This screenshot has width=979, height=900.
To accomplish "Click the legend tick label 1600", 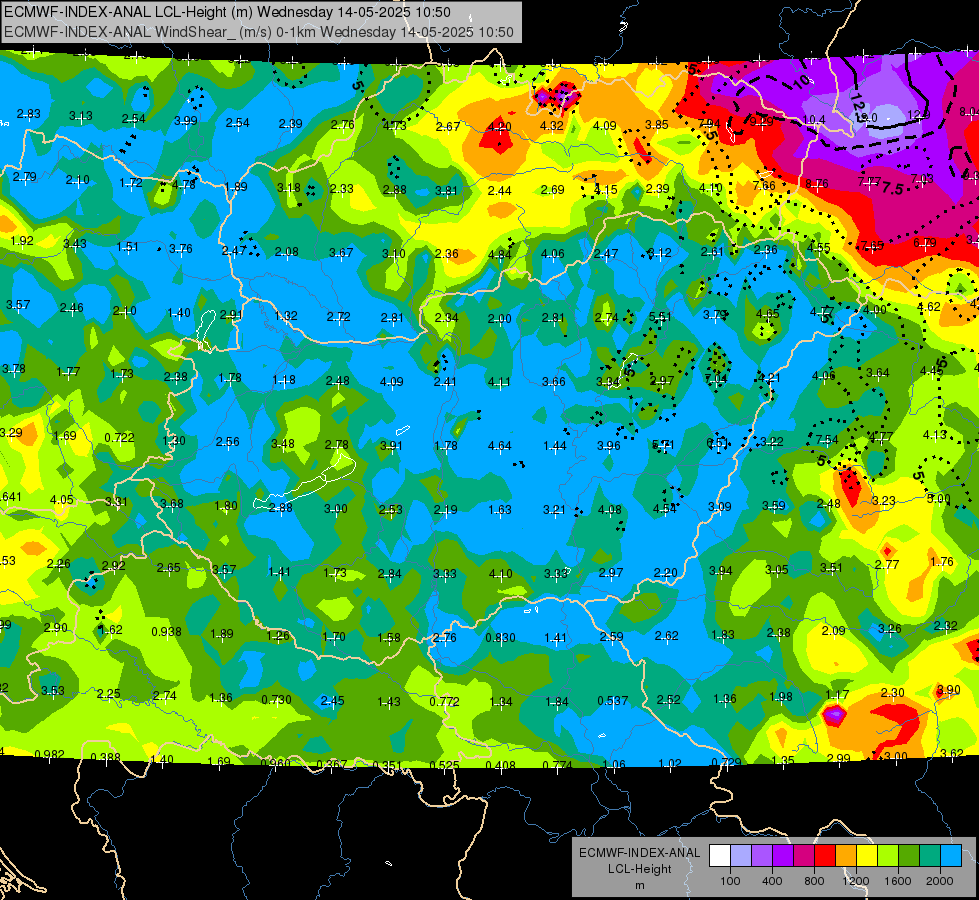I will click(x=898, y=881).
